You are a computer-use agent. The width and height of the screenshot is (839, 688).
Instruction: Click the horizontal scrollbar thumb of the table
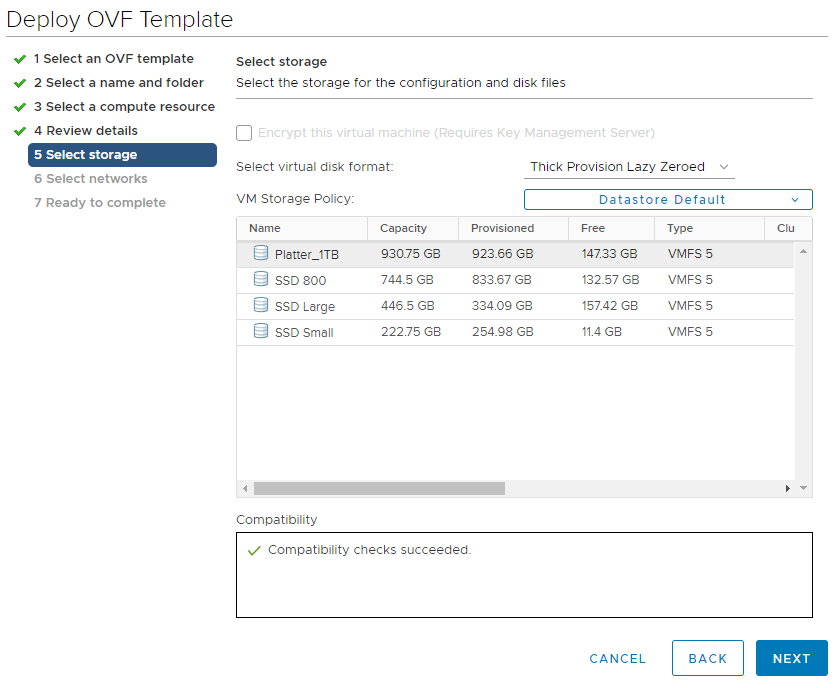pos(379,488)
